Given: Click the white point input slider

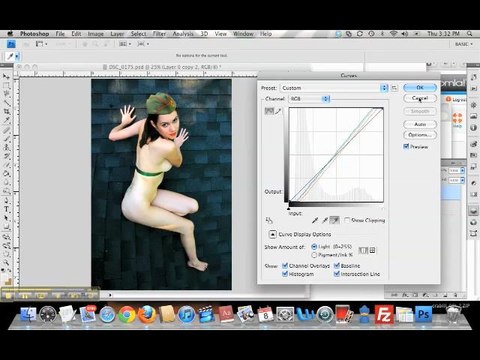Looking at the screenshot, I should (x=382, y=208).
